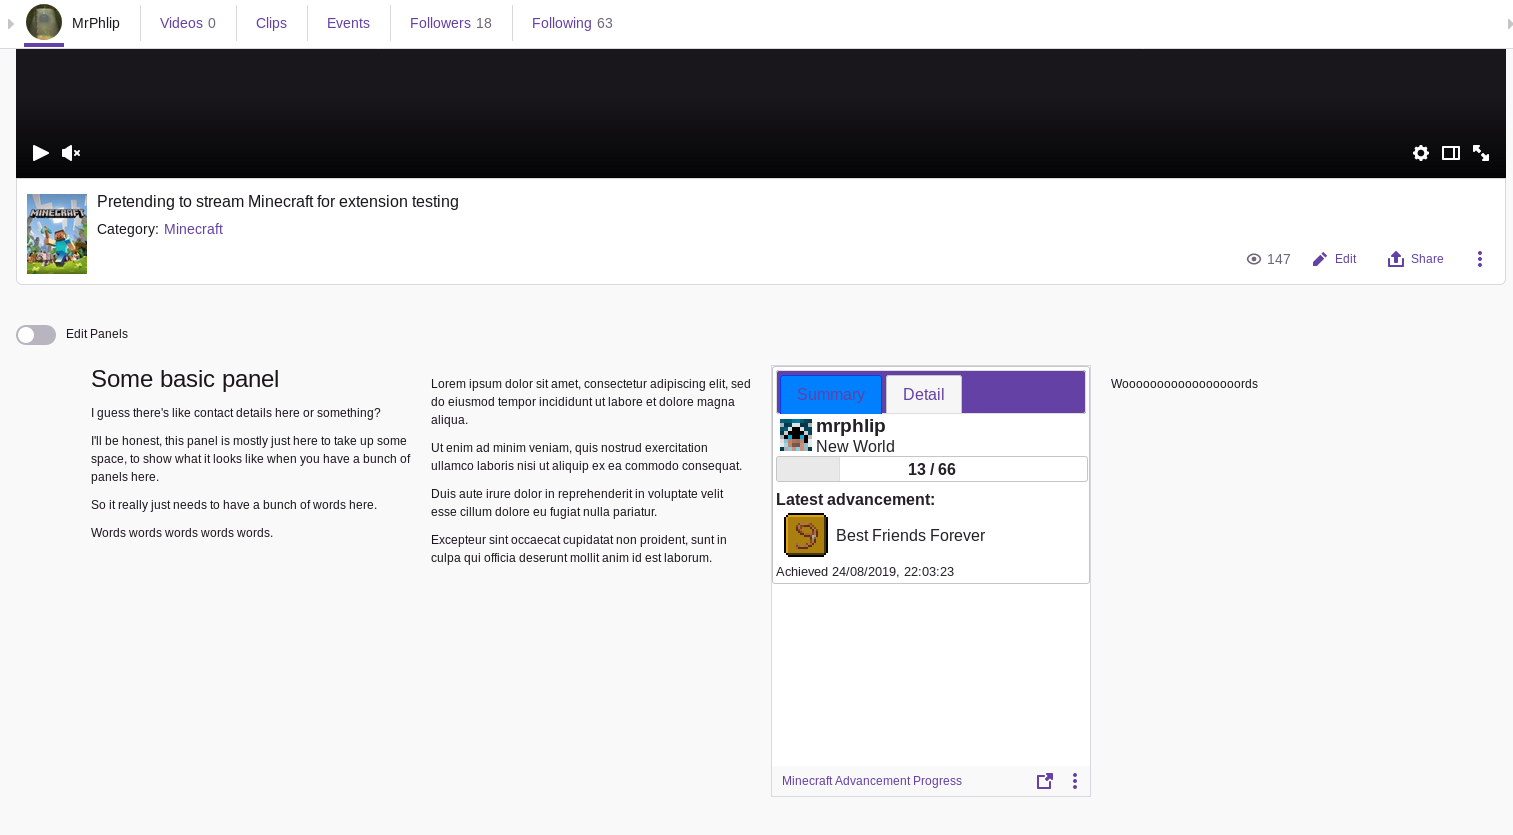Click the mrphlip Minecraft skin avatar
This screenshot has height=835, width=1513.
pyautogui.click(x=796, y=435)
